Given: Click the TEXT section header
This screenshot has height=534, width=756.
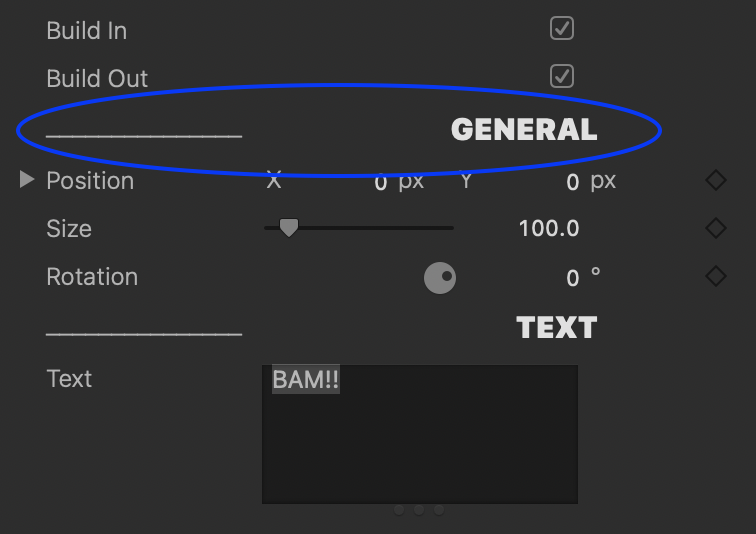Looking at the screenshot, I should [x=557, y=328].
